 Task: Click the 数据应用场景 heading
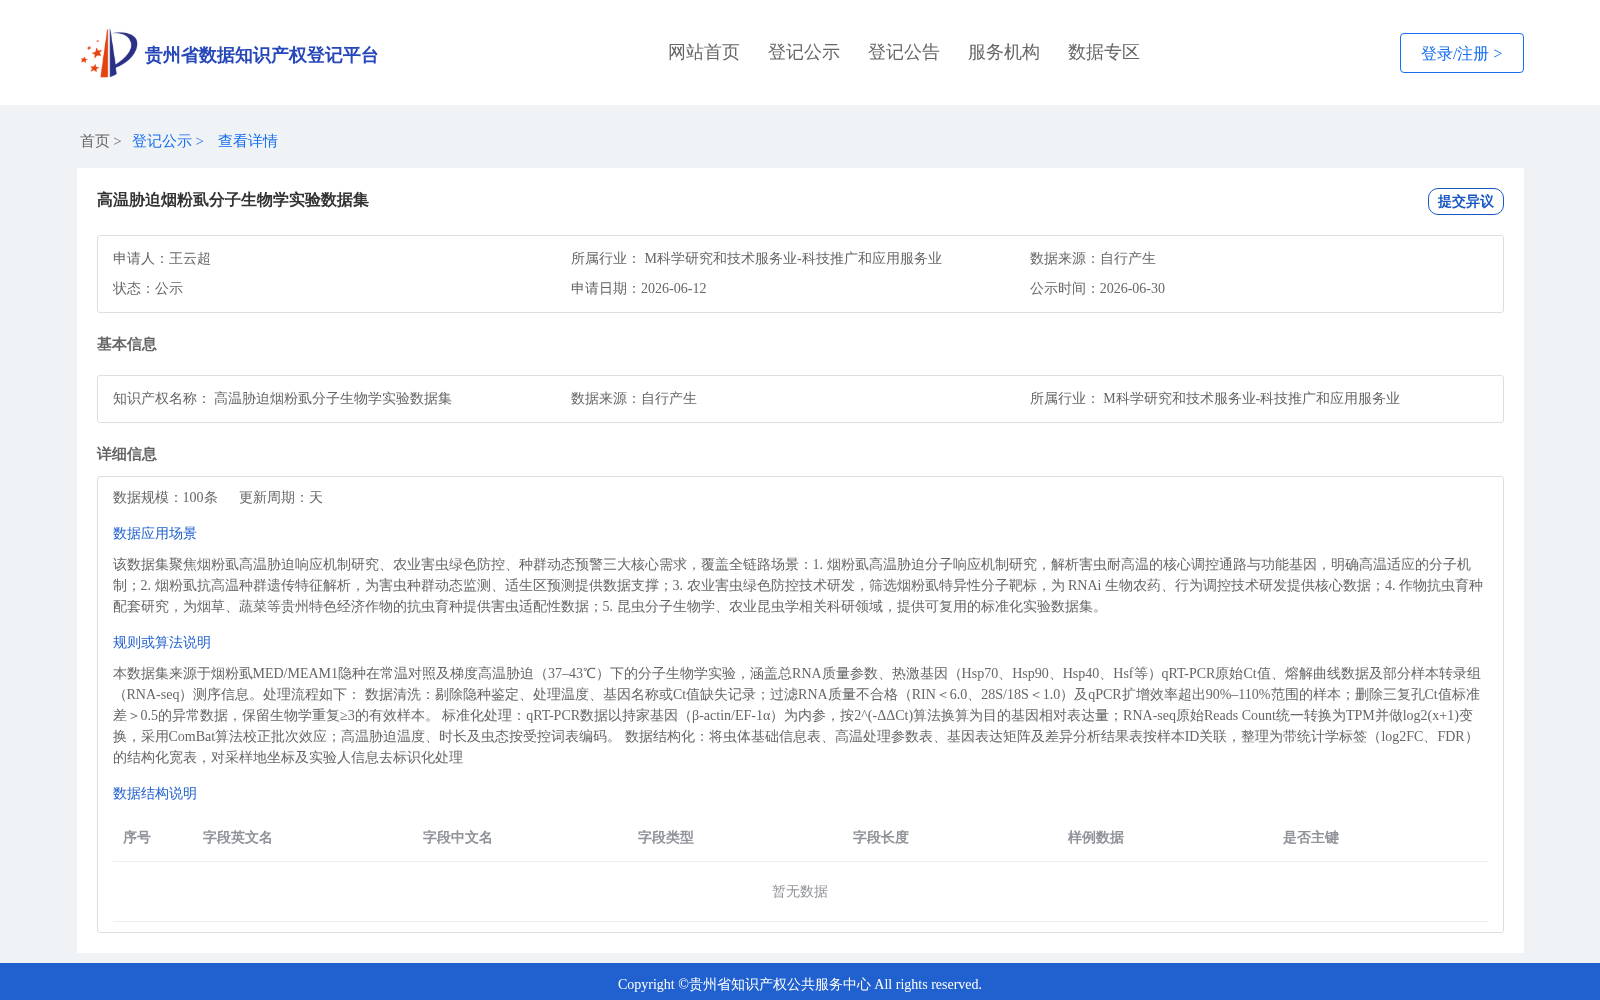155,533
